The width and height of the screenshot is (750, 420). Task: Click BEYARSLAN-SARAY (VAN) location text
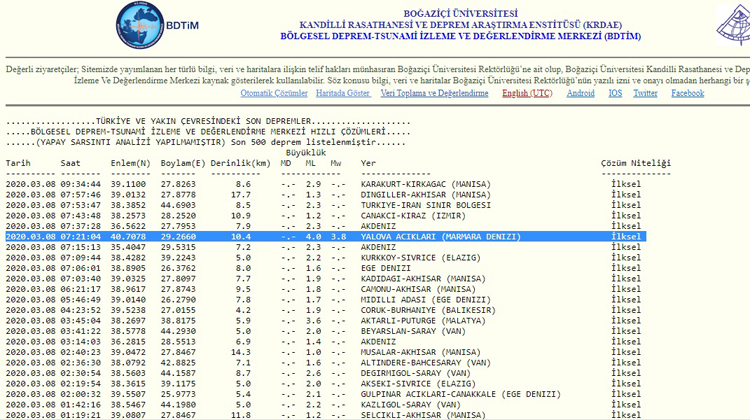(413, 332)
